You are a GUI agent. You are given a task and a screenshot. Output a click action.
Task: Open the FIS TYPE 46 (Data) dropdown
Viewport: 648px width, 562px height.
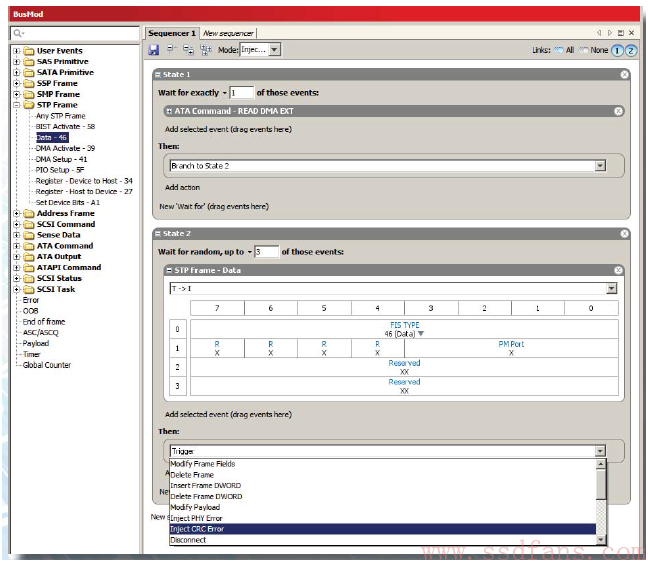[421, 333]
